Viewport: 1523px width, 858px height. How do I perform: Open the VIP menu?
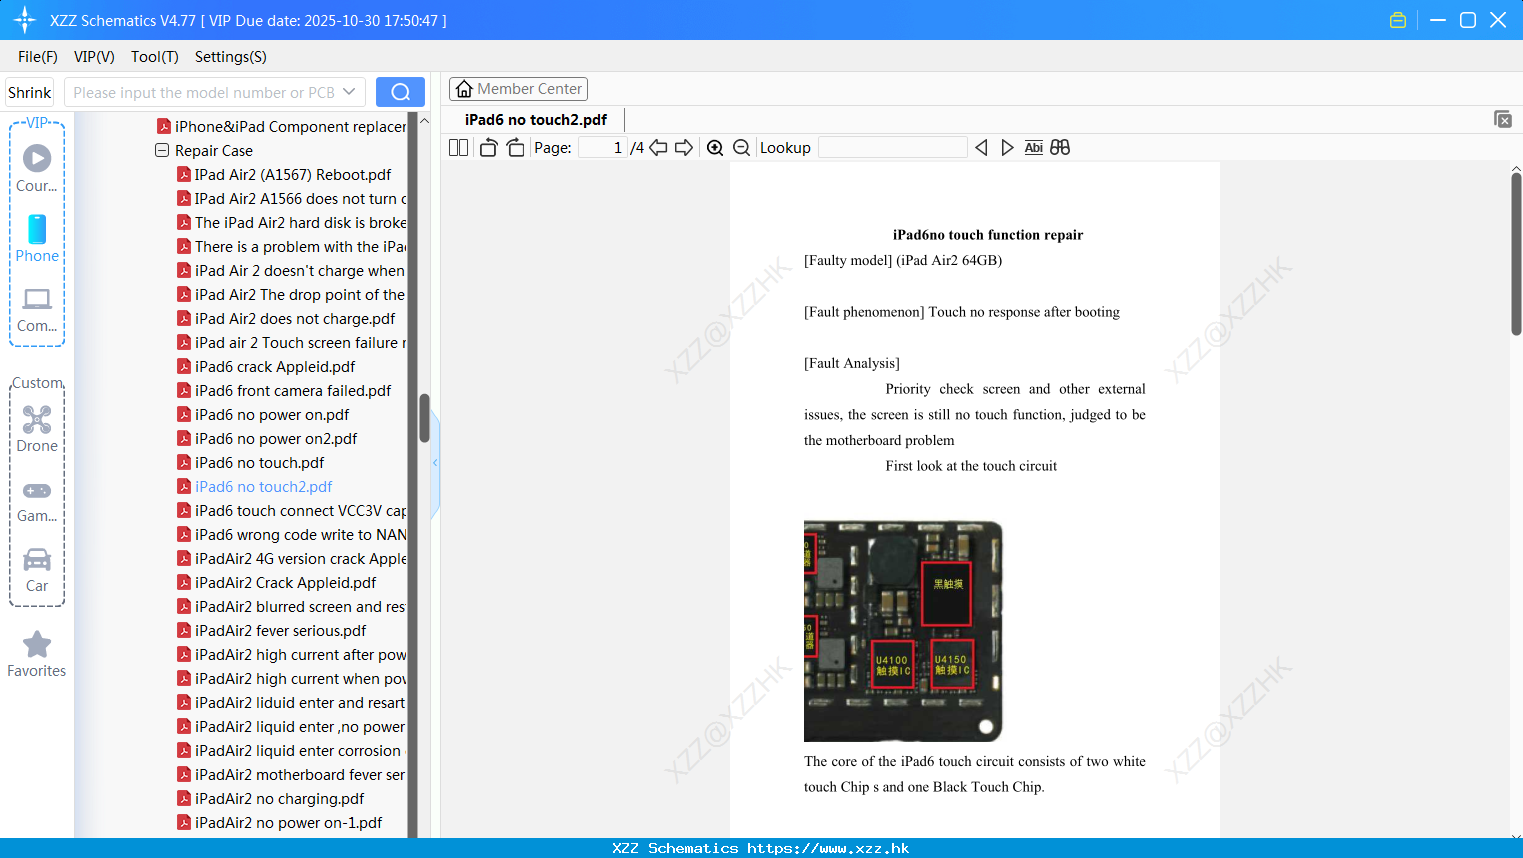(x=94, y=57)
